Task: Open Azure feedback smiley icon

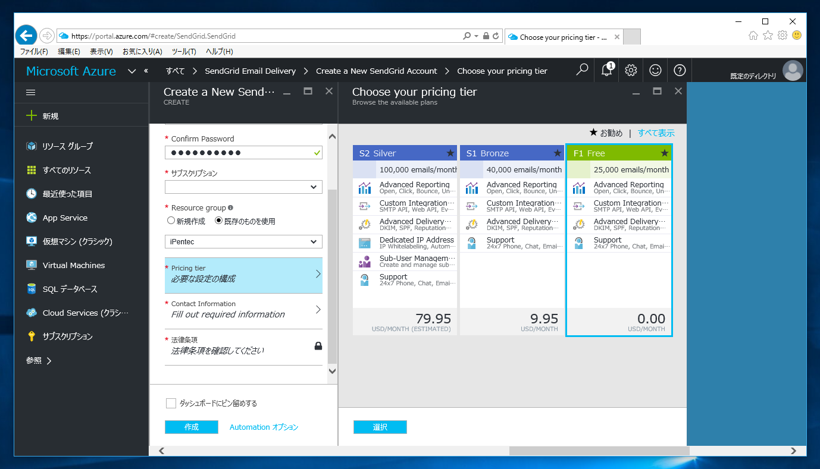Action: [655, 70]
